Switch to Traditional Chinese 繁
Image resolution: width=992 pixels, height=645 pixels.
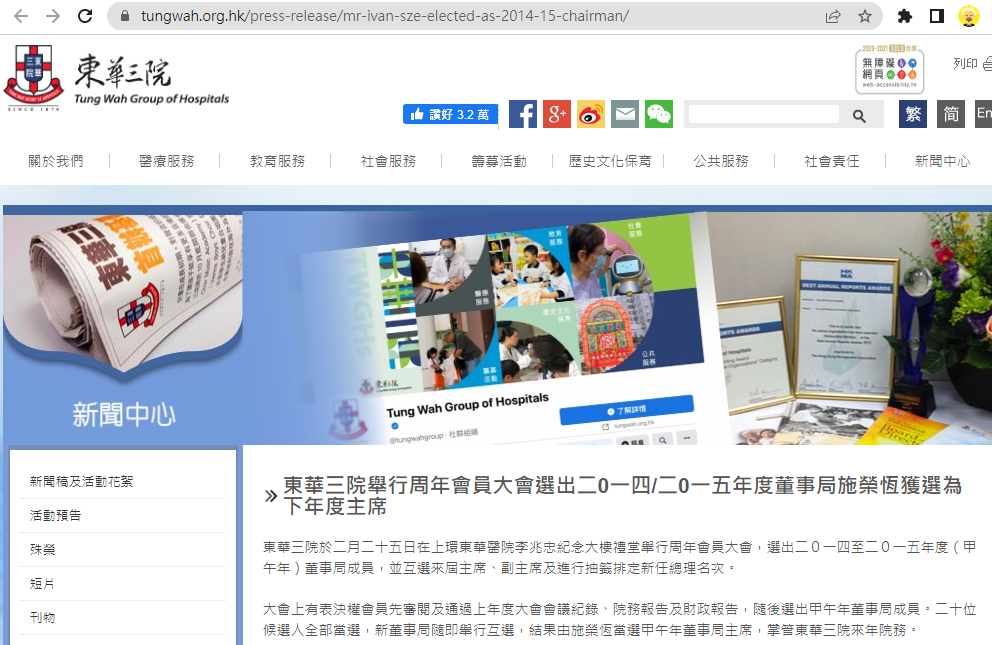point(913,114)
